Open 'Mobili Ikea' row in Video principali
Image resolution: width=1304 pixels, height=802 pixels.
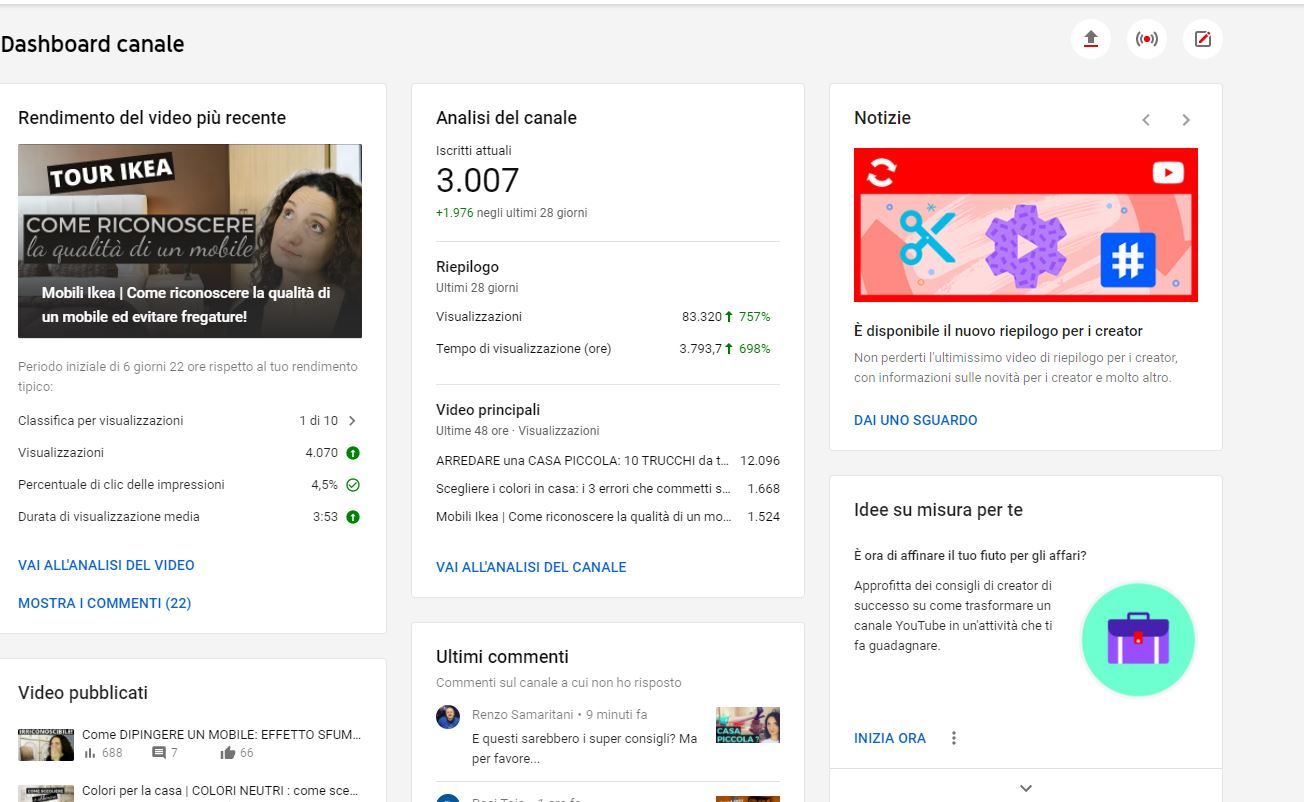(x=608, y=517)
